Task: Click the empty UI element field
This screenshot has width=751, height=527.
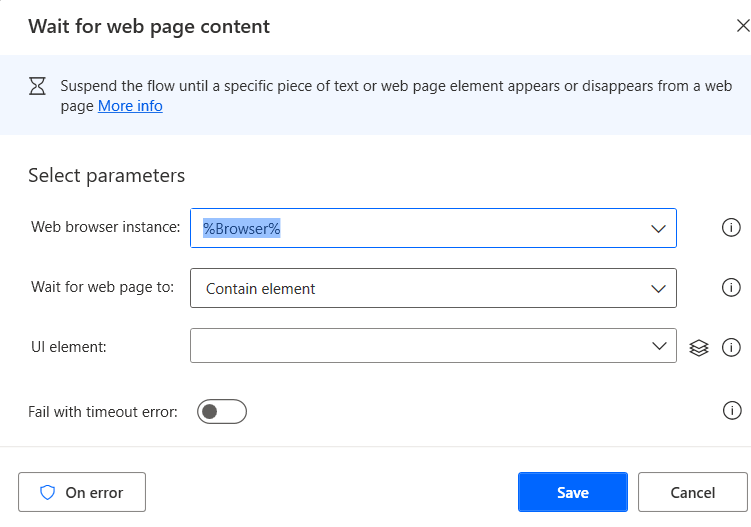Action: point(420,346)
